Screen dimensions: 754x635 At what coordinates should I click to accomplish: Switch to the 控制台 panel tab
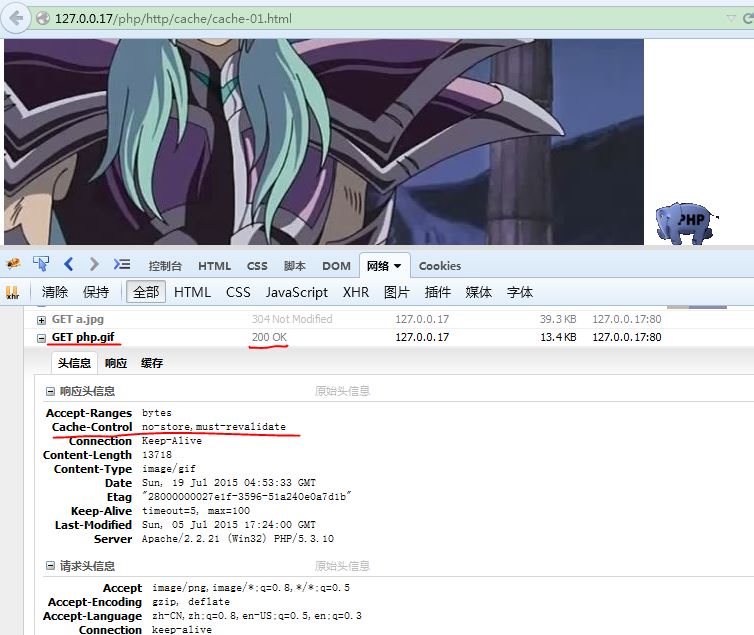click(165, 266)
